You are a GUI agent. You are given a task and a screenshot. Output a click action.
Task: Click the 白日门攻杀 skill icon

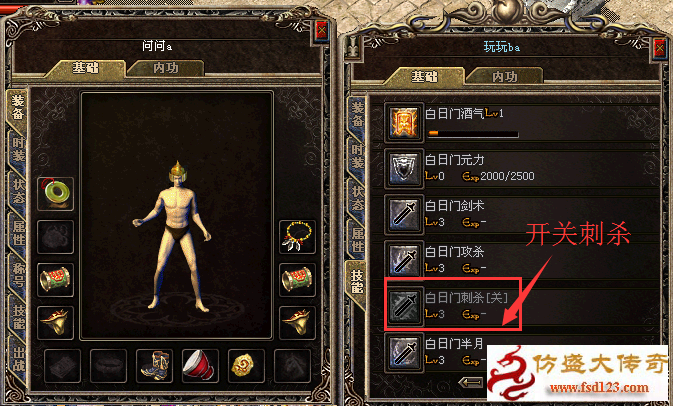404,260
